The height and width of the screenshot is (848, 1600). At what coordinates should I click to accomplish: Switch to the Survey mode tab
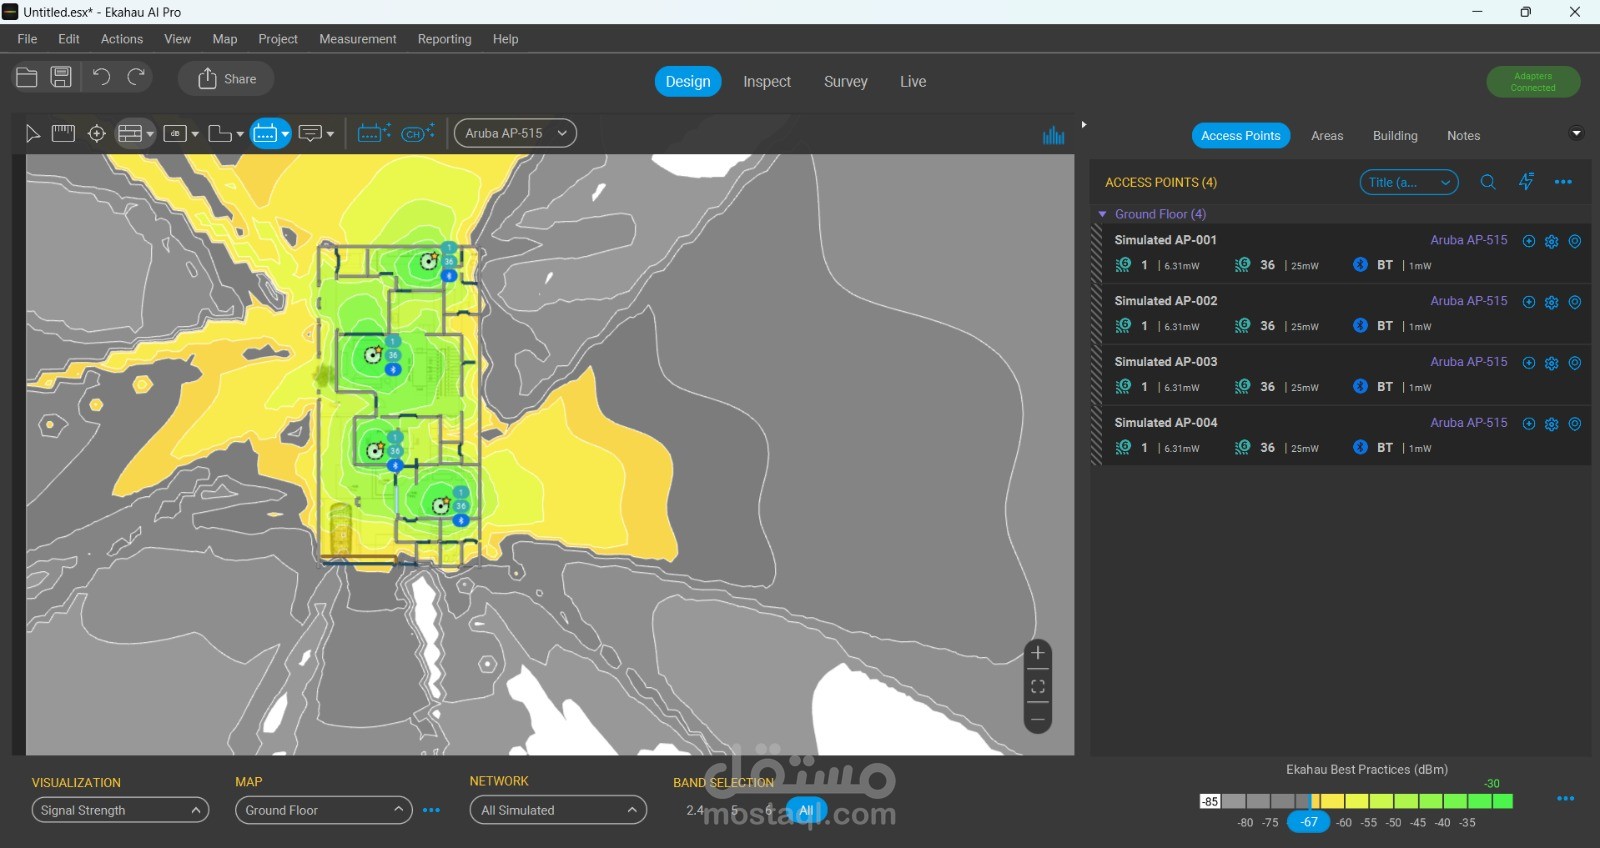(x=846, y=82)
